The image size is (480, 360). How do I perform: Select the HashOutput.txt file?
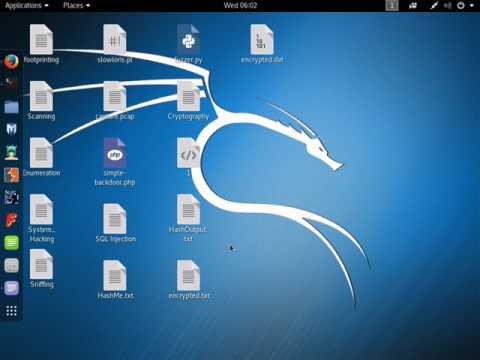[188, 218]
